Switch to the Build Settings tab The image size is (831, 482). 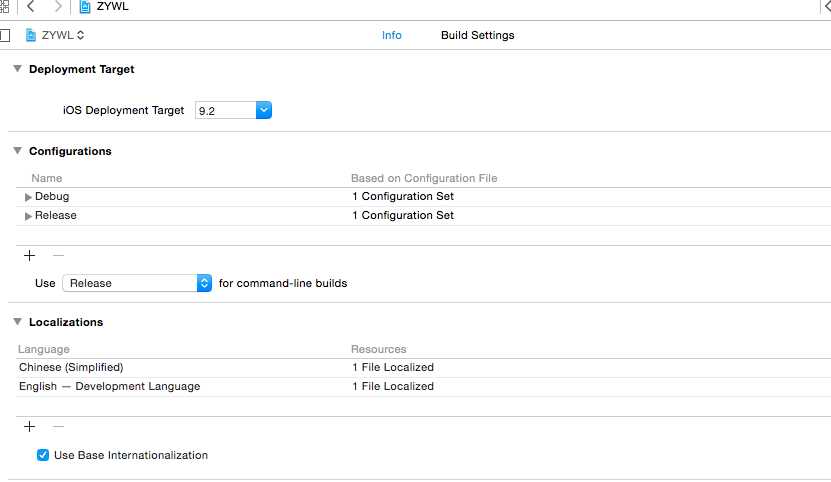tap(477, 35)
